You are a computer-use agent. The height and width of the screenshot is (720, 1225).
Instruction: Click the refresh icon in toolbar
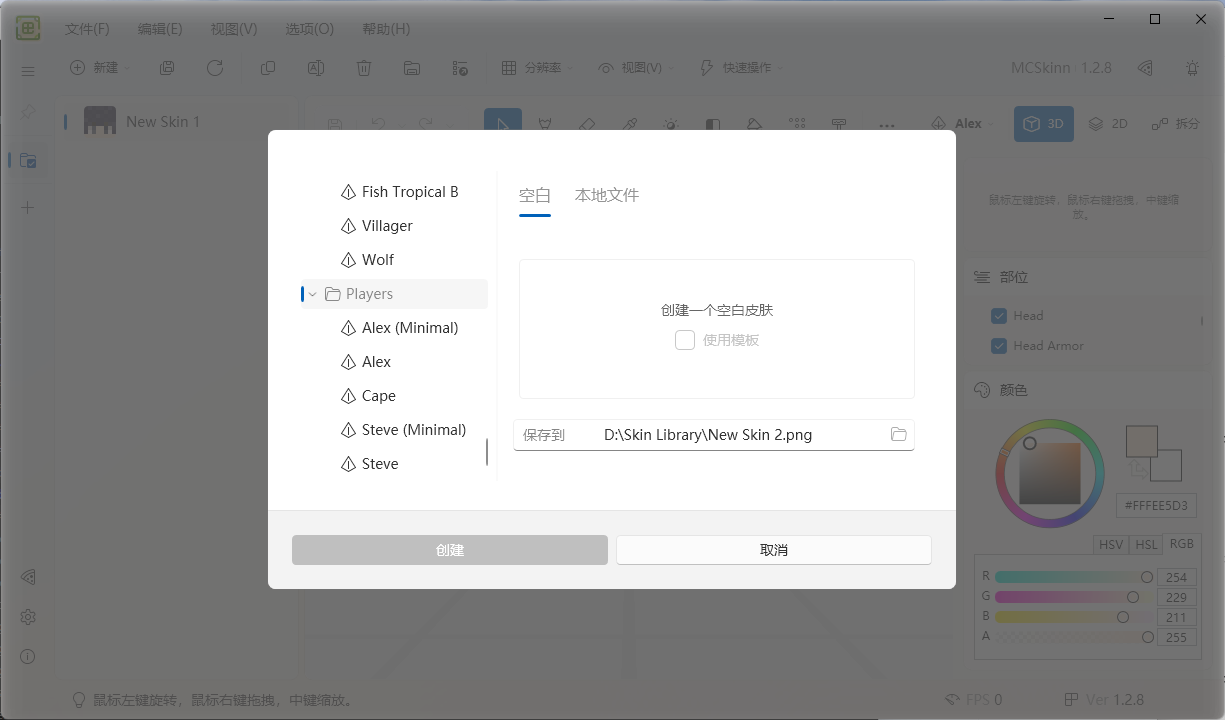pos(215,68)
